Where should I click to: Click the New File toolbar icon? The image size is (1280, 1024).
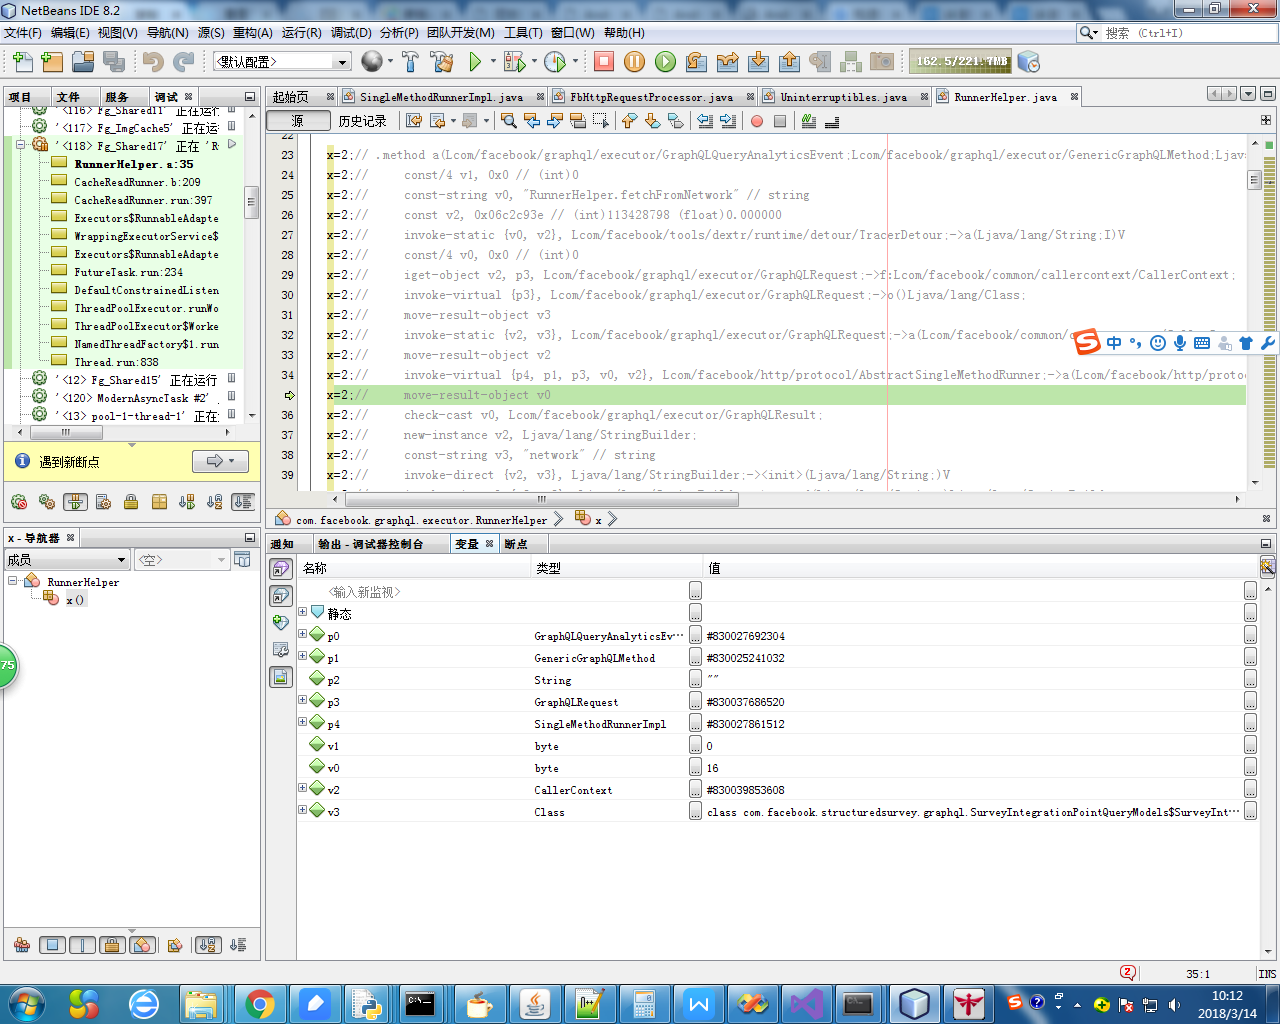[x=22, y=62]
